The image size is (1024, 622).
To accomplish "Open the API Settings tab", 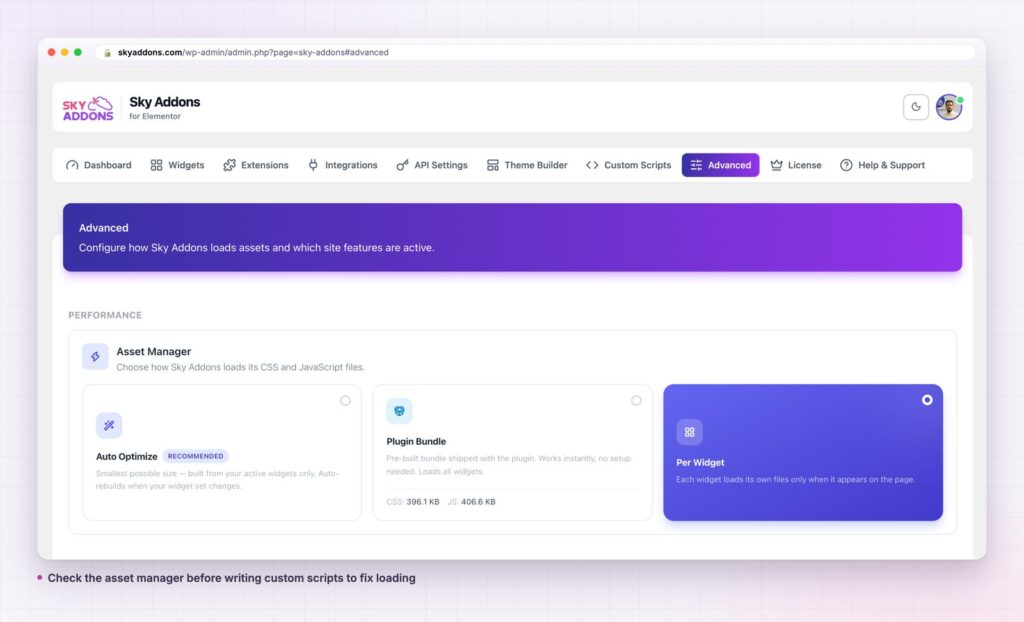I will pos(432,165).
